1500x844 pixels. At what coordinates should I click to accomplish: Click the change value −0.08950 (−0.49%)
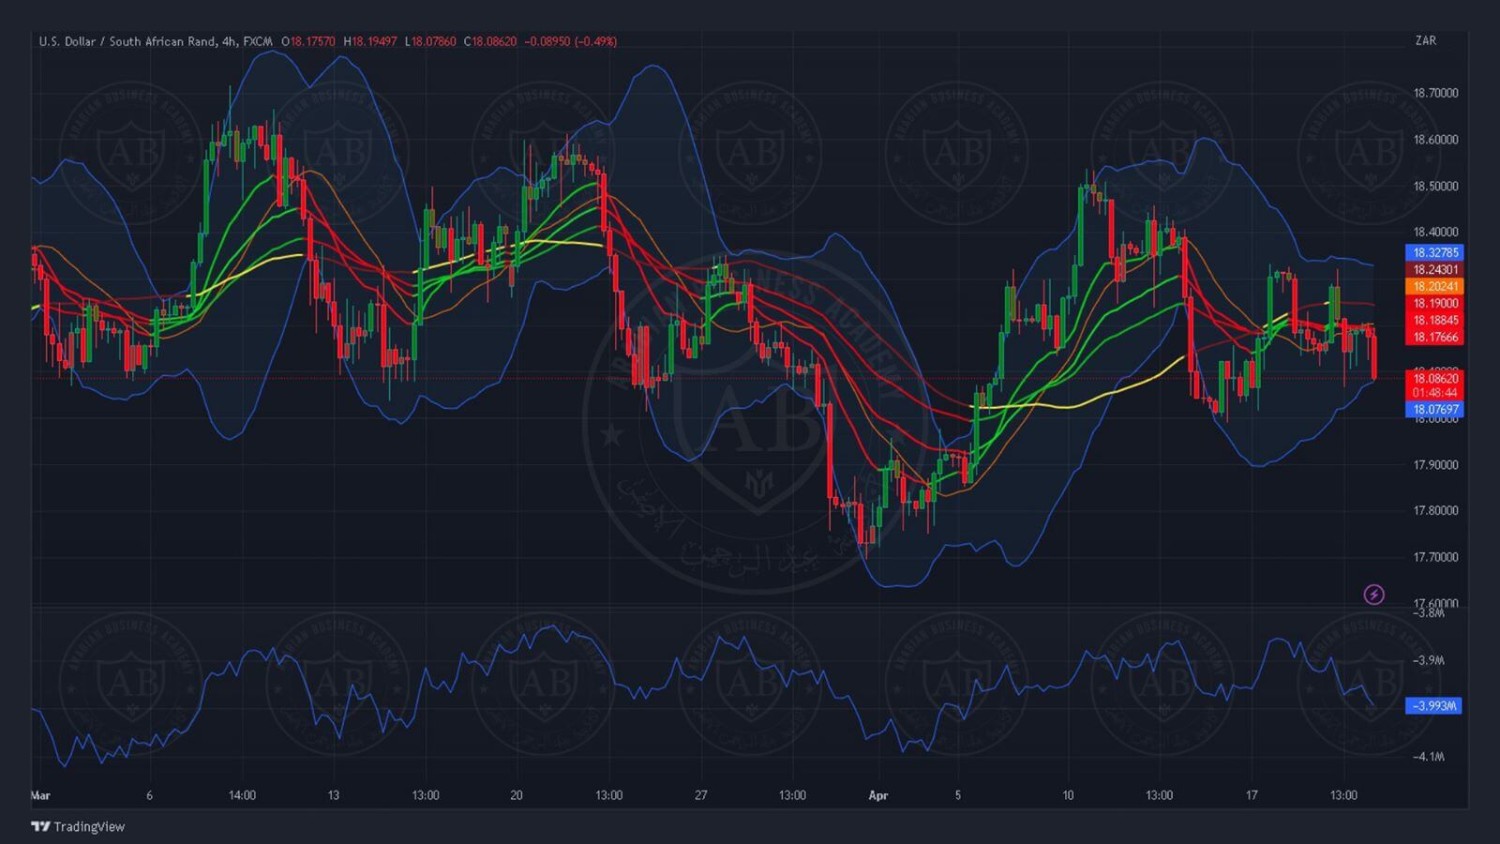pyautogui.click(x=570, y=41)
